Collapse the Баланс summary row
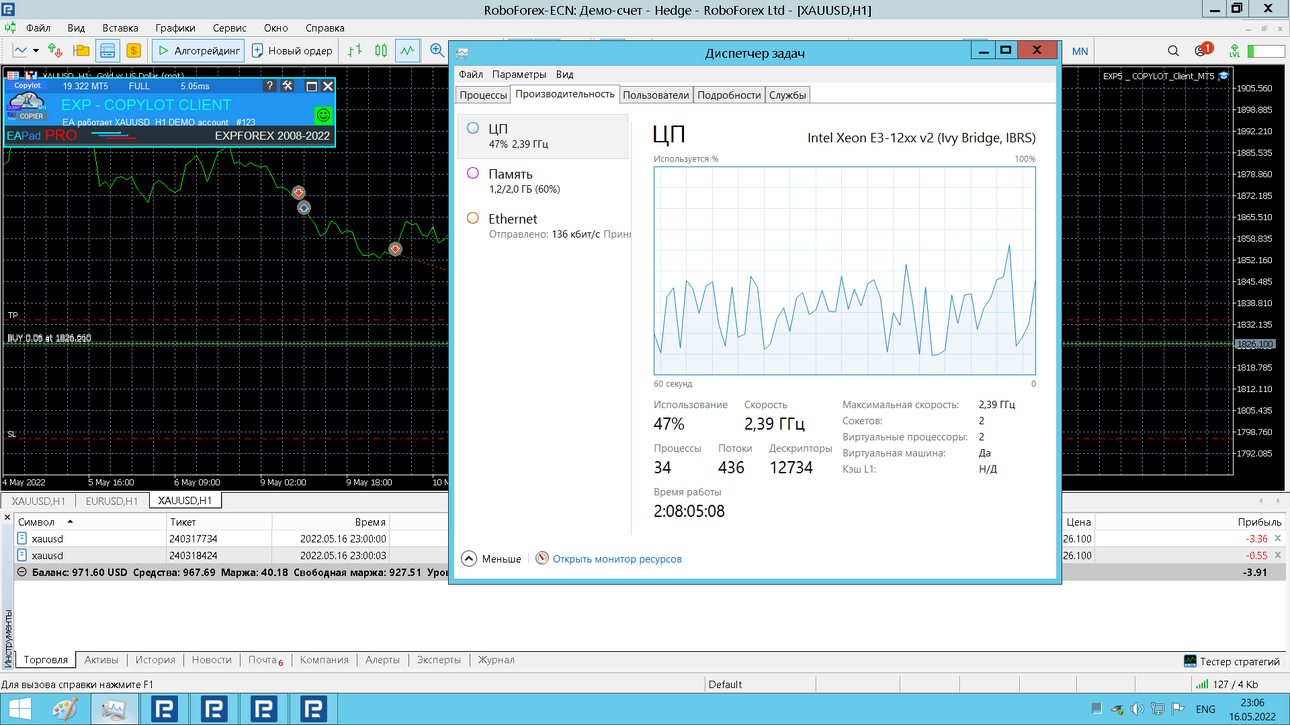1290x725 pixels. point(23,572)
